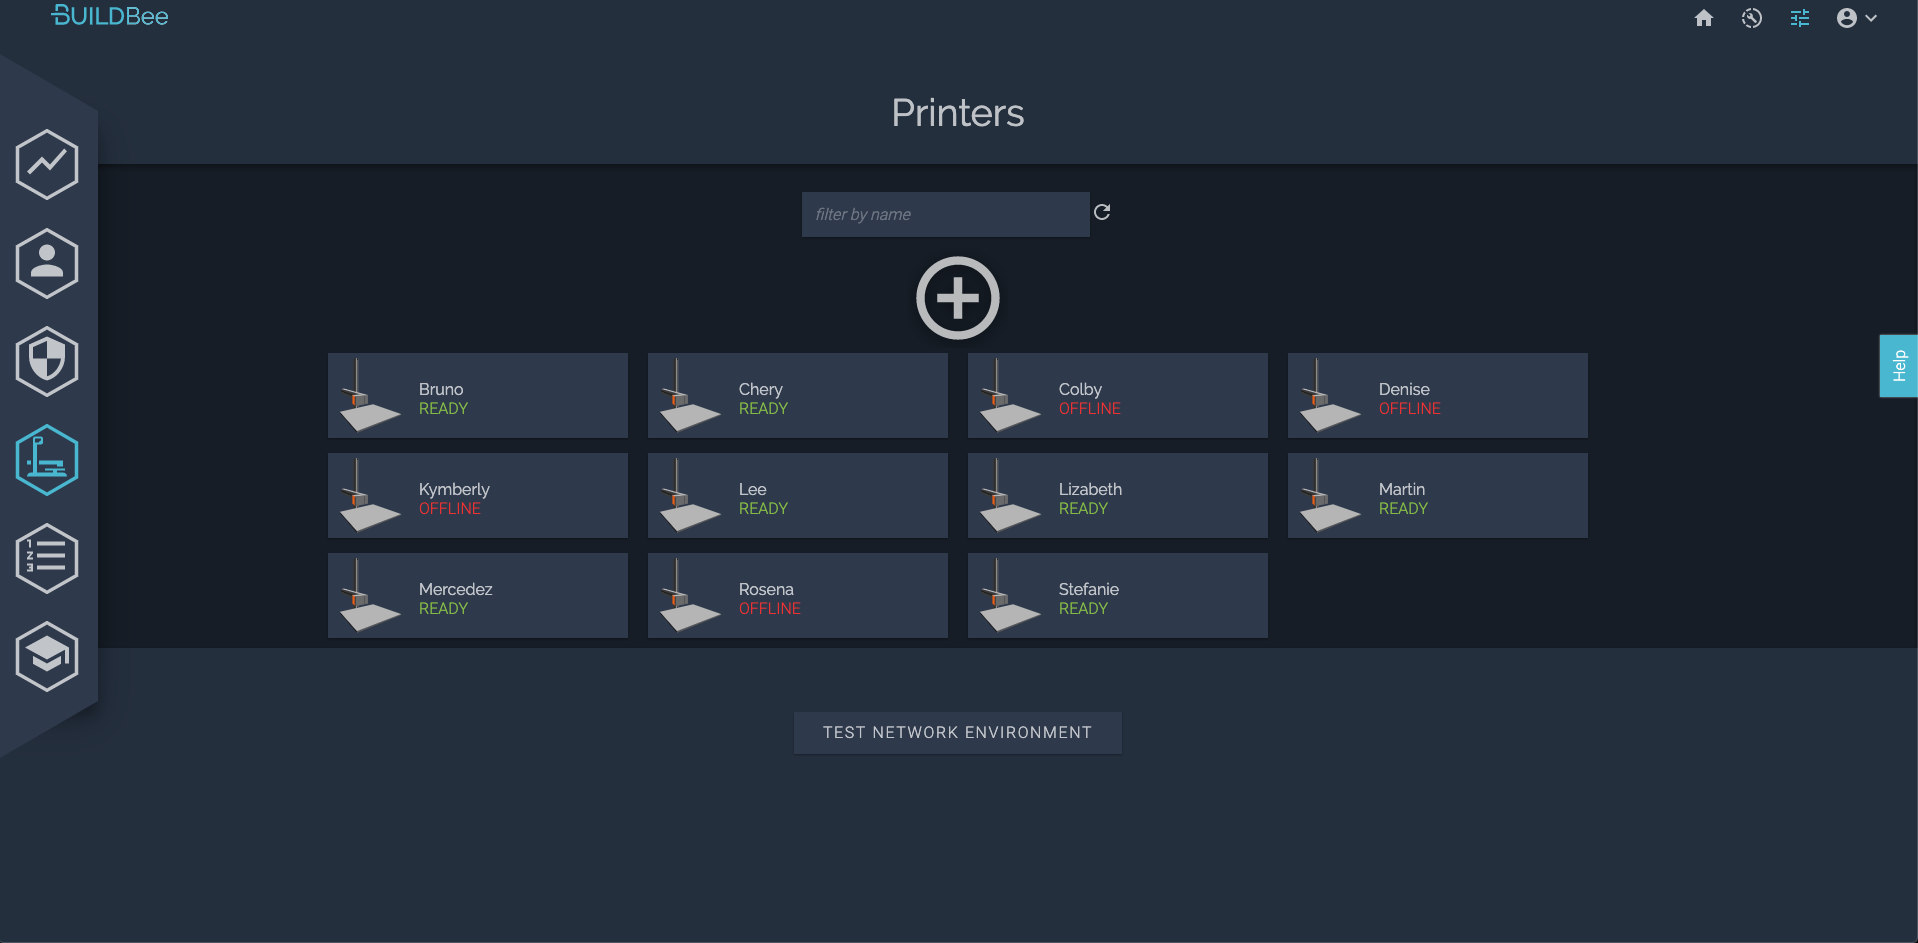The width and height of the screenshot is (1918, 943).
Task: Open the Denise printer card
Action: pyautogui.click(x=1438, y=395)
